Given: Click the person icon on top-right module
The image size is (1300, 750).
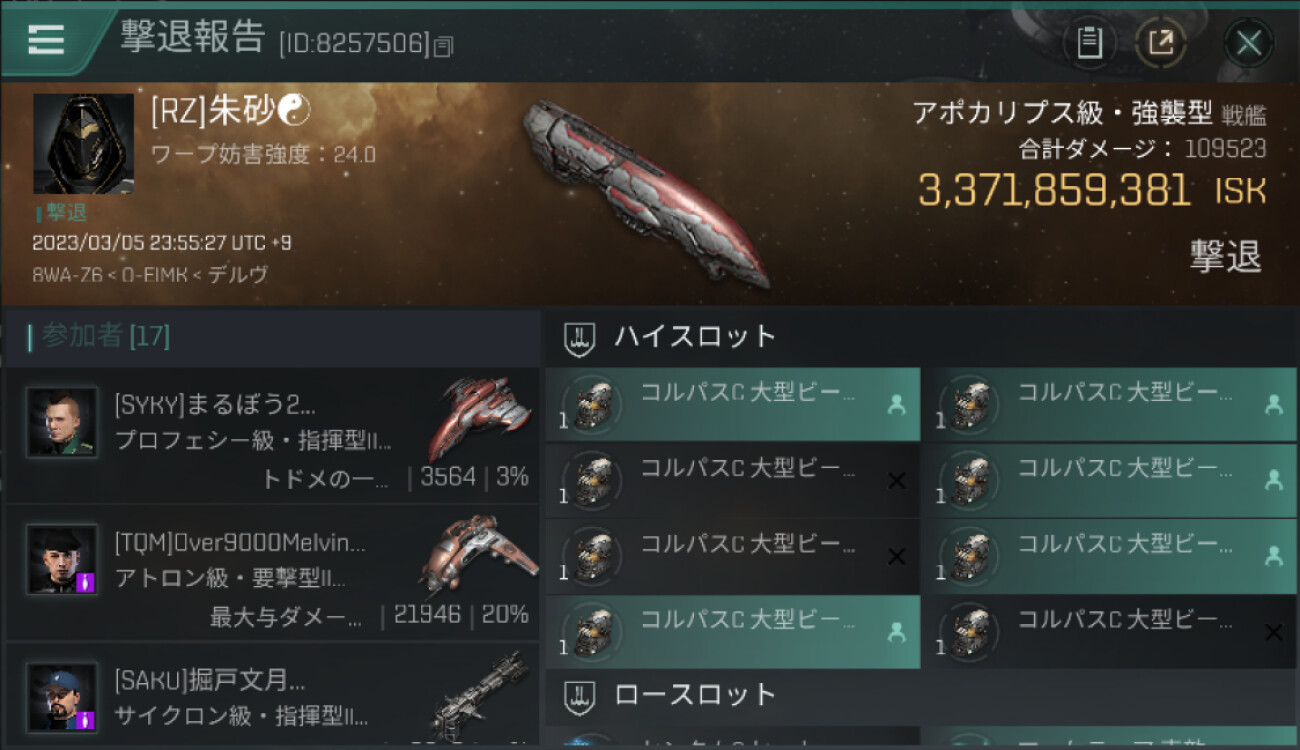Looking at the screenshot, I should tap(1273, 404).
